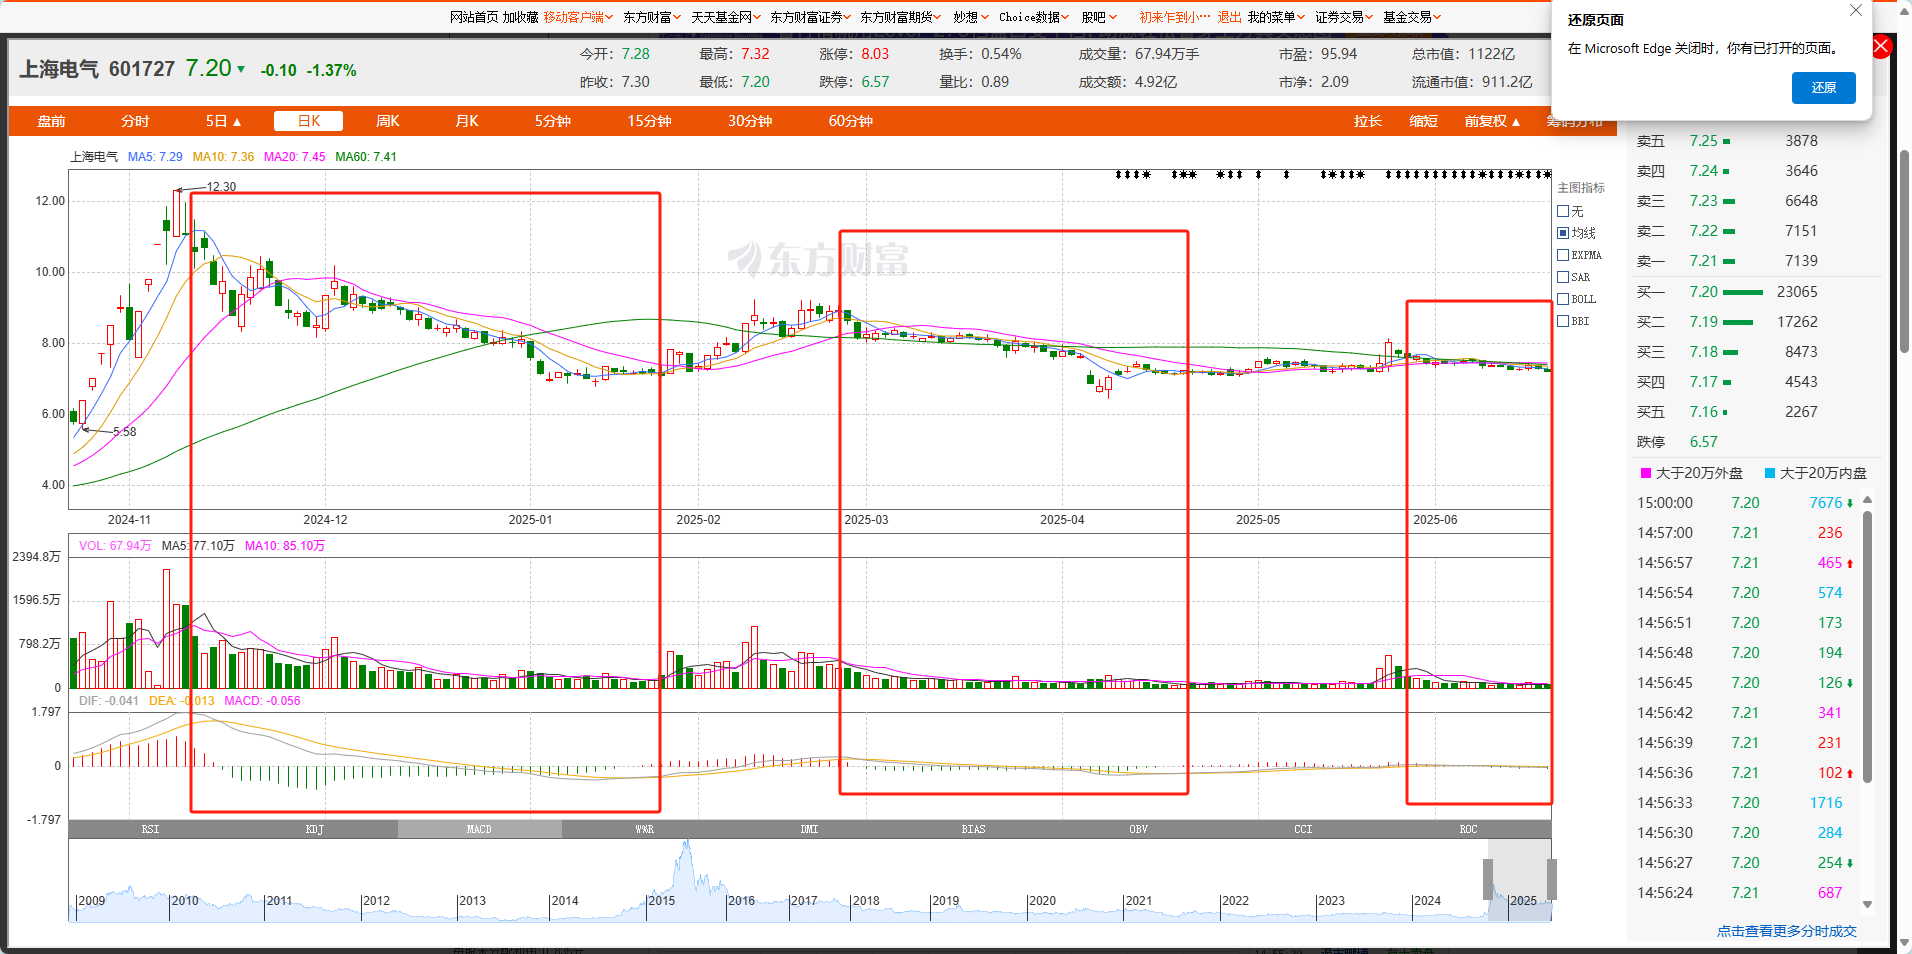This screenshot has width=1912, height=954.
Task: Click the left handle of timeline range slider
Action: point(1487,879)
